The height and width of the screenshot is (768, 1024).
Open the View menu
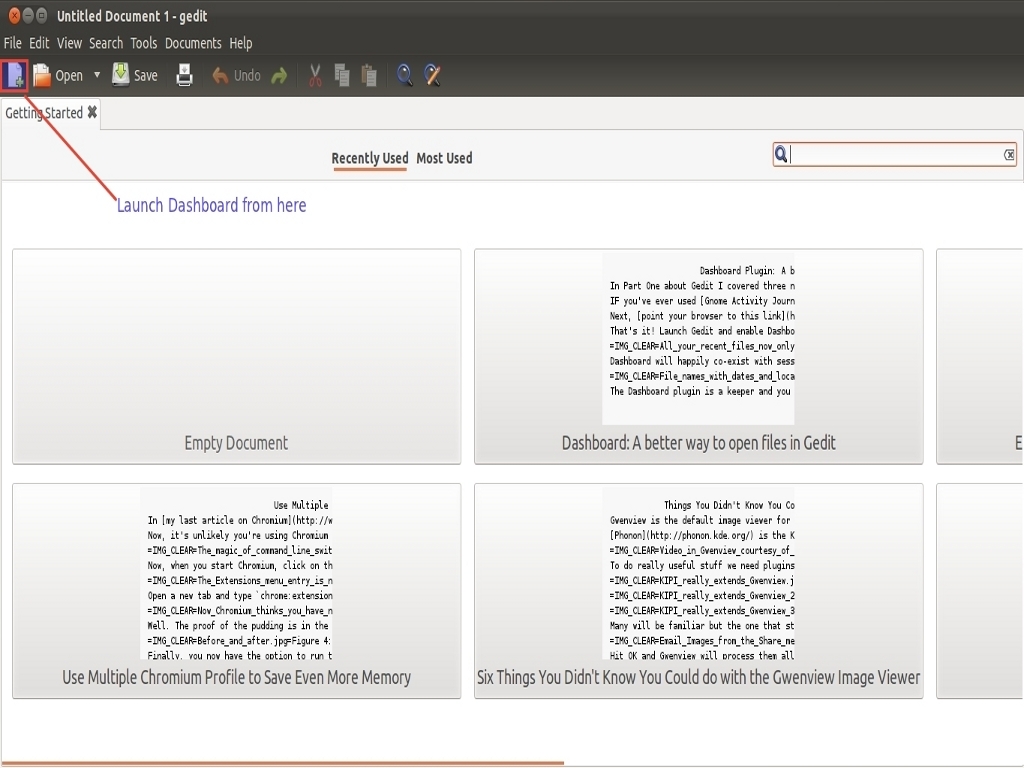(69, 43)
